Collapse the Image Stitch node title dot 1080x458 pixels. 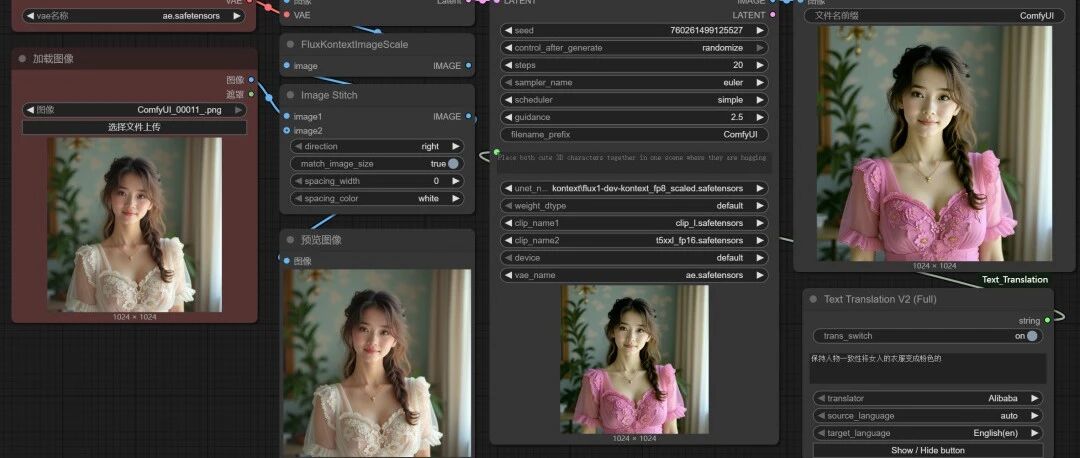coord(290,95)
